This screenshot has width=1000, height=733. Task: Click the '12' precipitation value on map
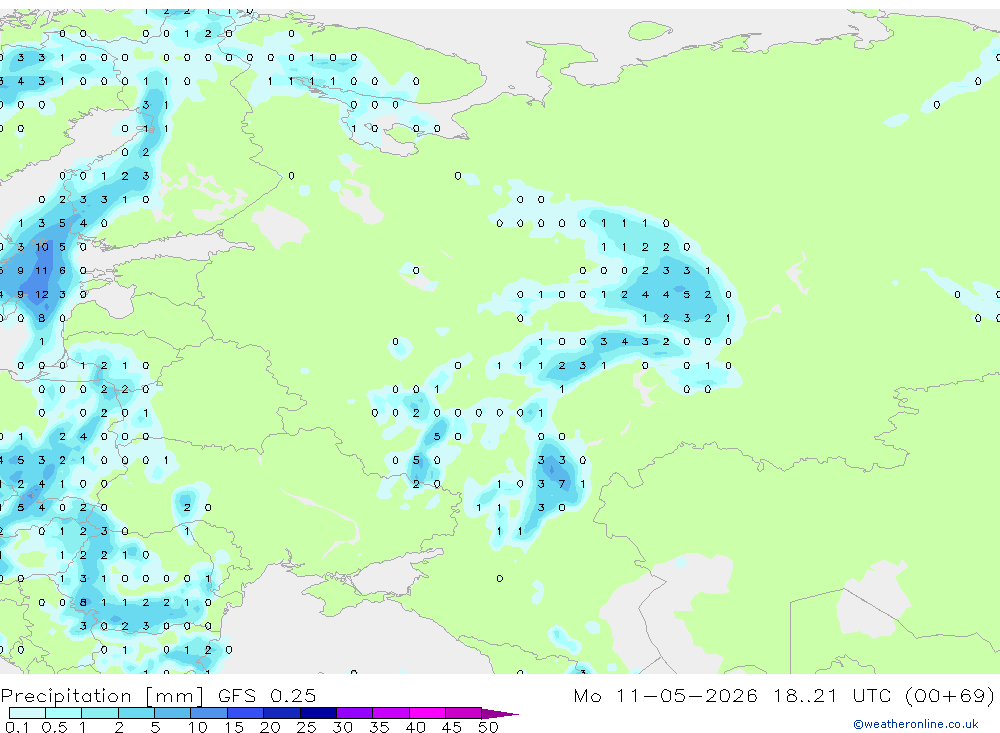point(41,295)
